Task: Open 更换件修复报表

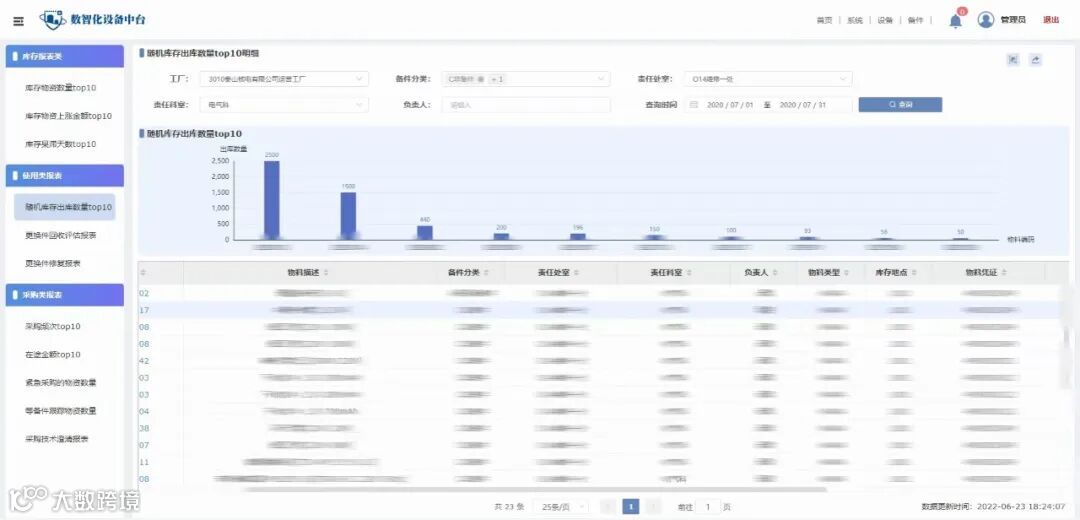Action: [53, 264]
